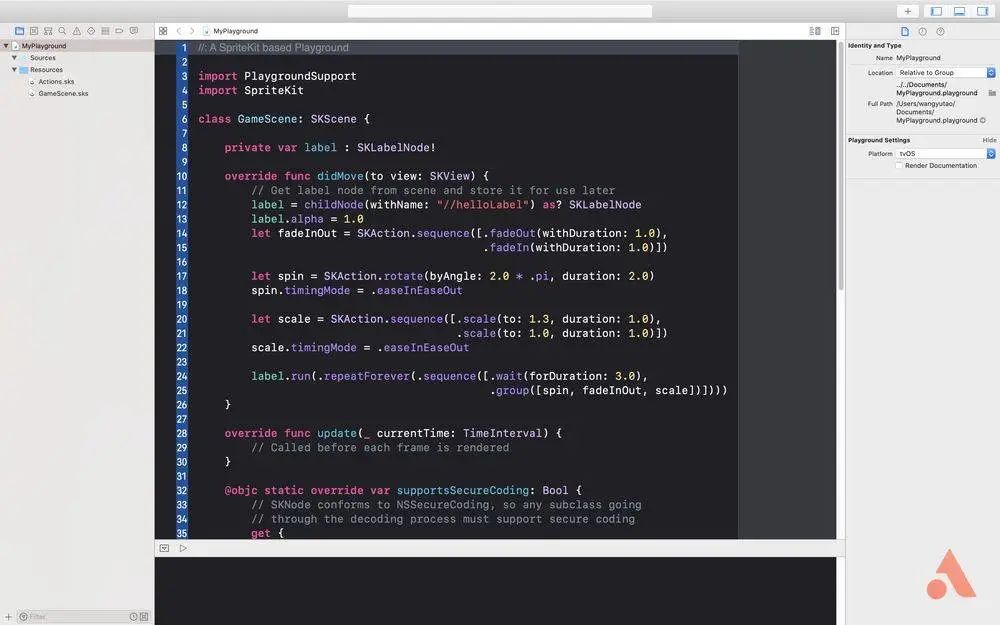
Task: Run the playground with the play icon
Action: coord(183,548)
